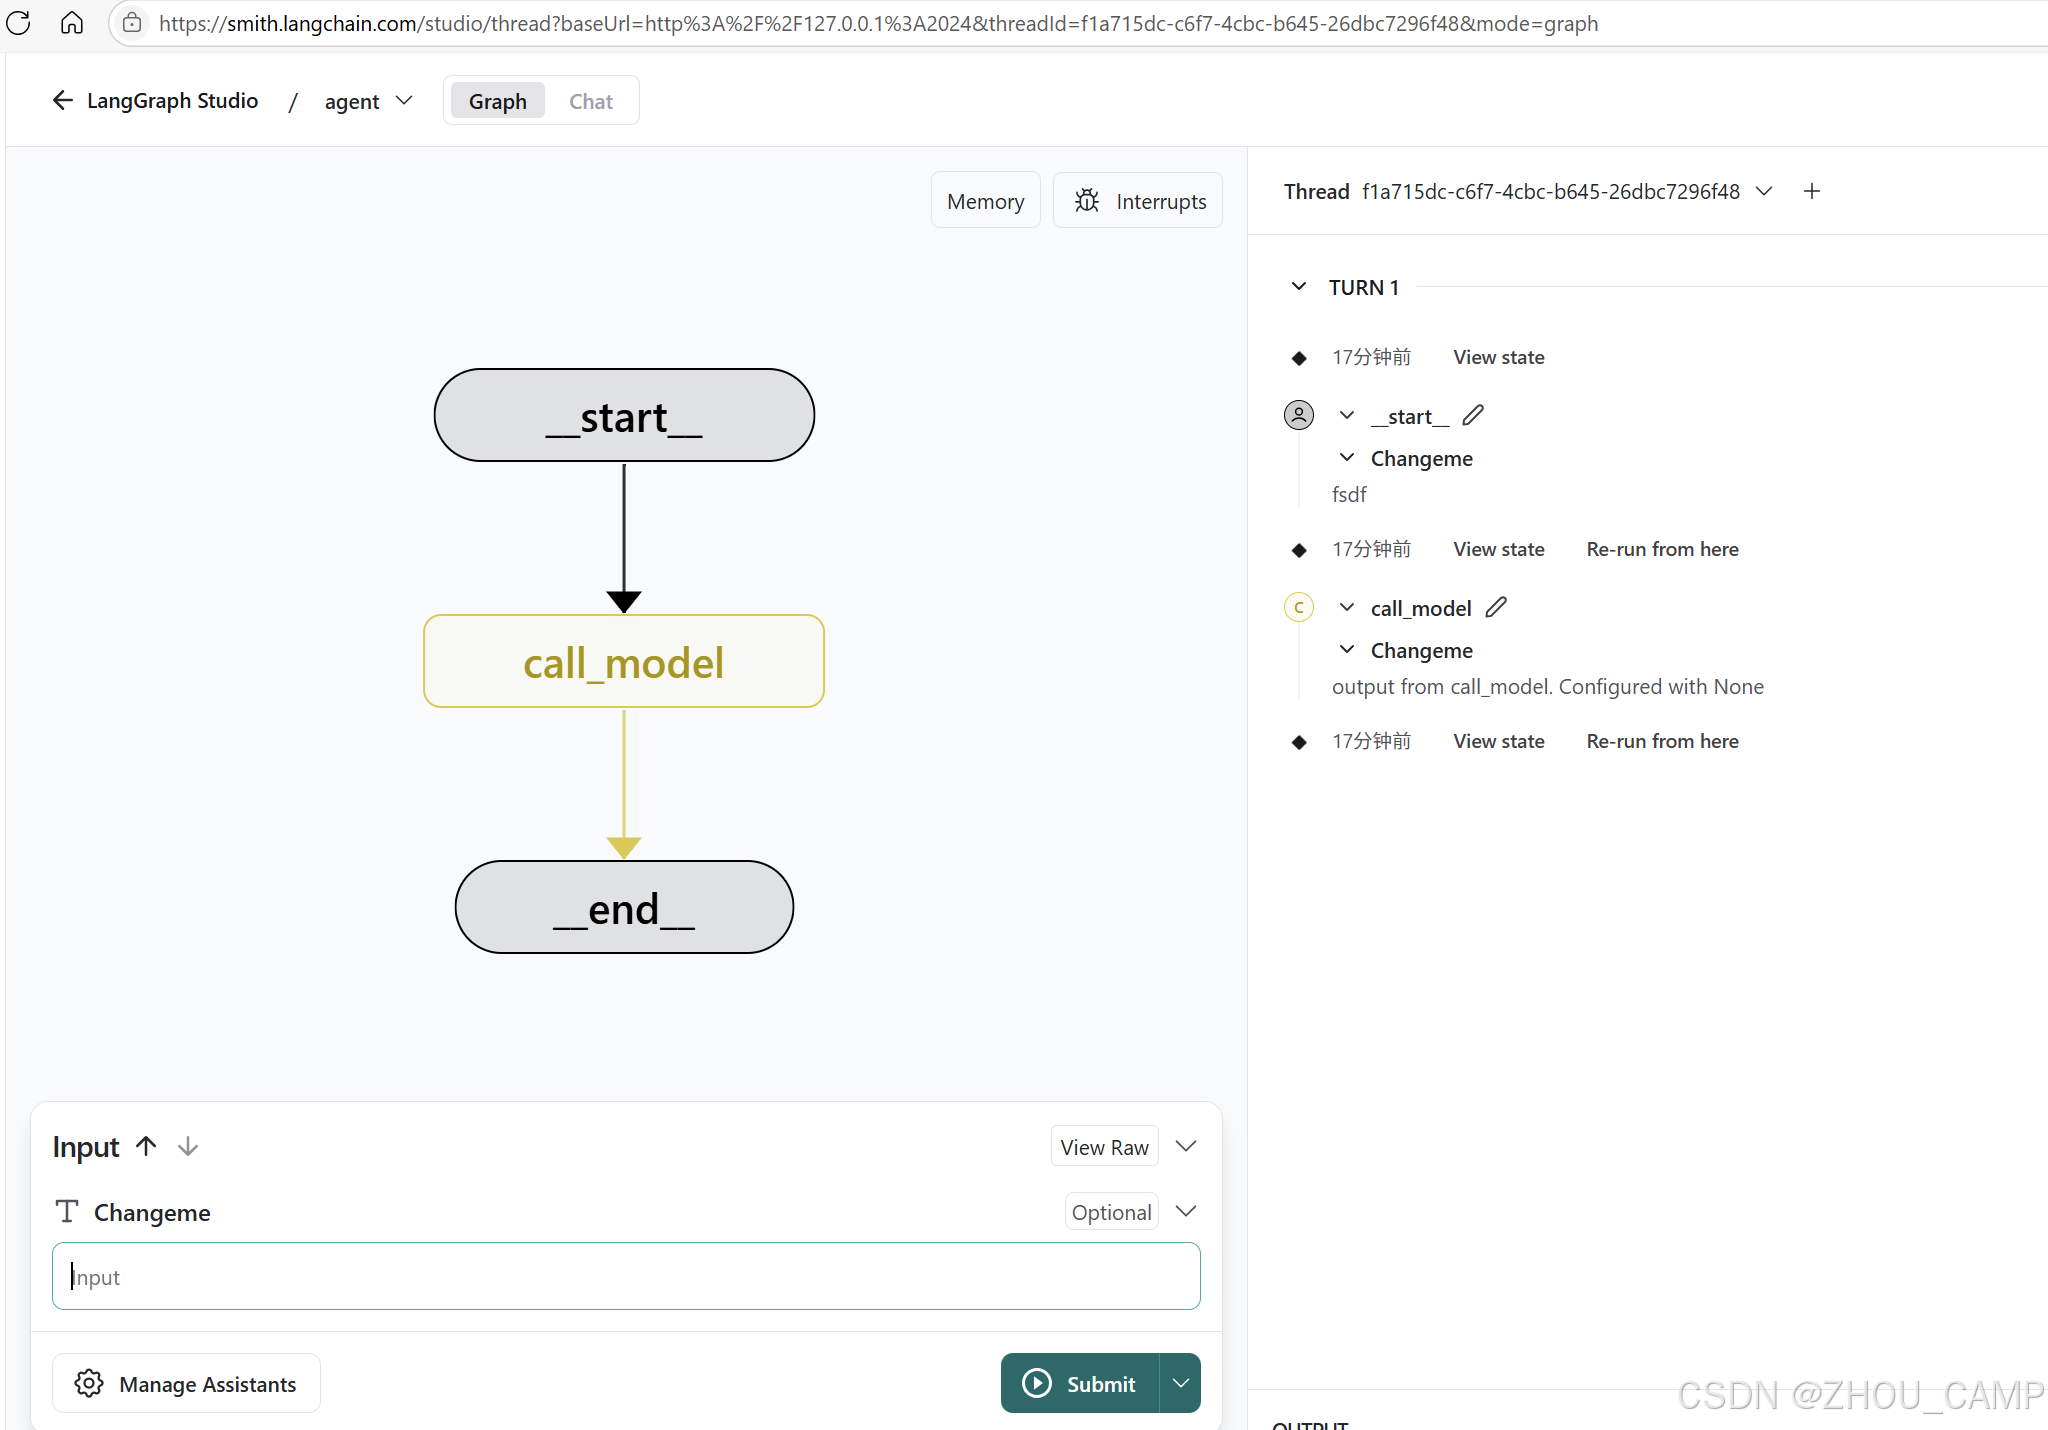Switch to the Chat tab
The image size is (2048, 1430).
pos(590,100)
